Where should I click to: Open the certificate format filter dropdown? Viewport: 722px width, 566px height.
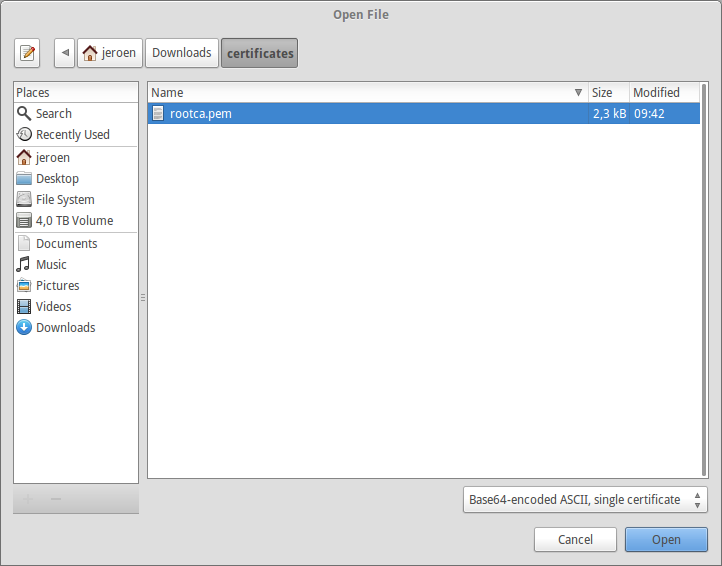tap(585, 500)
